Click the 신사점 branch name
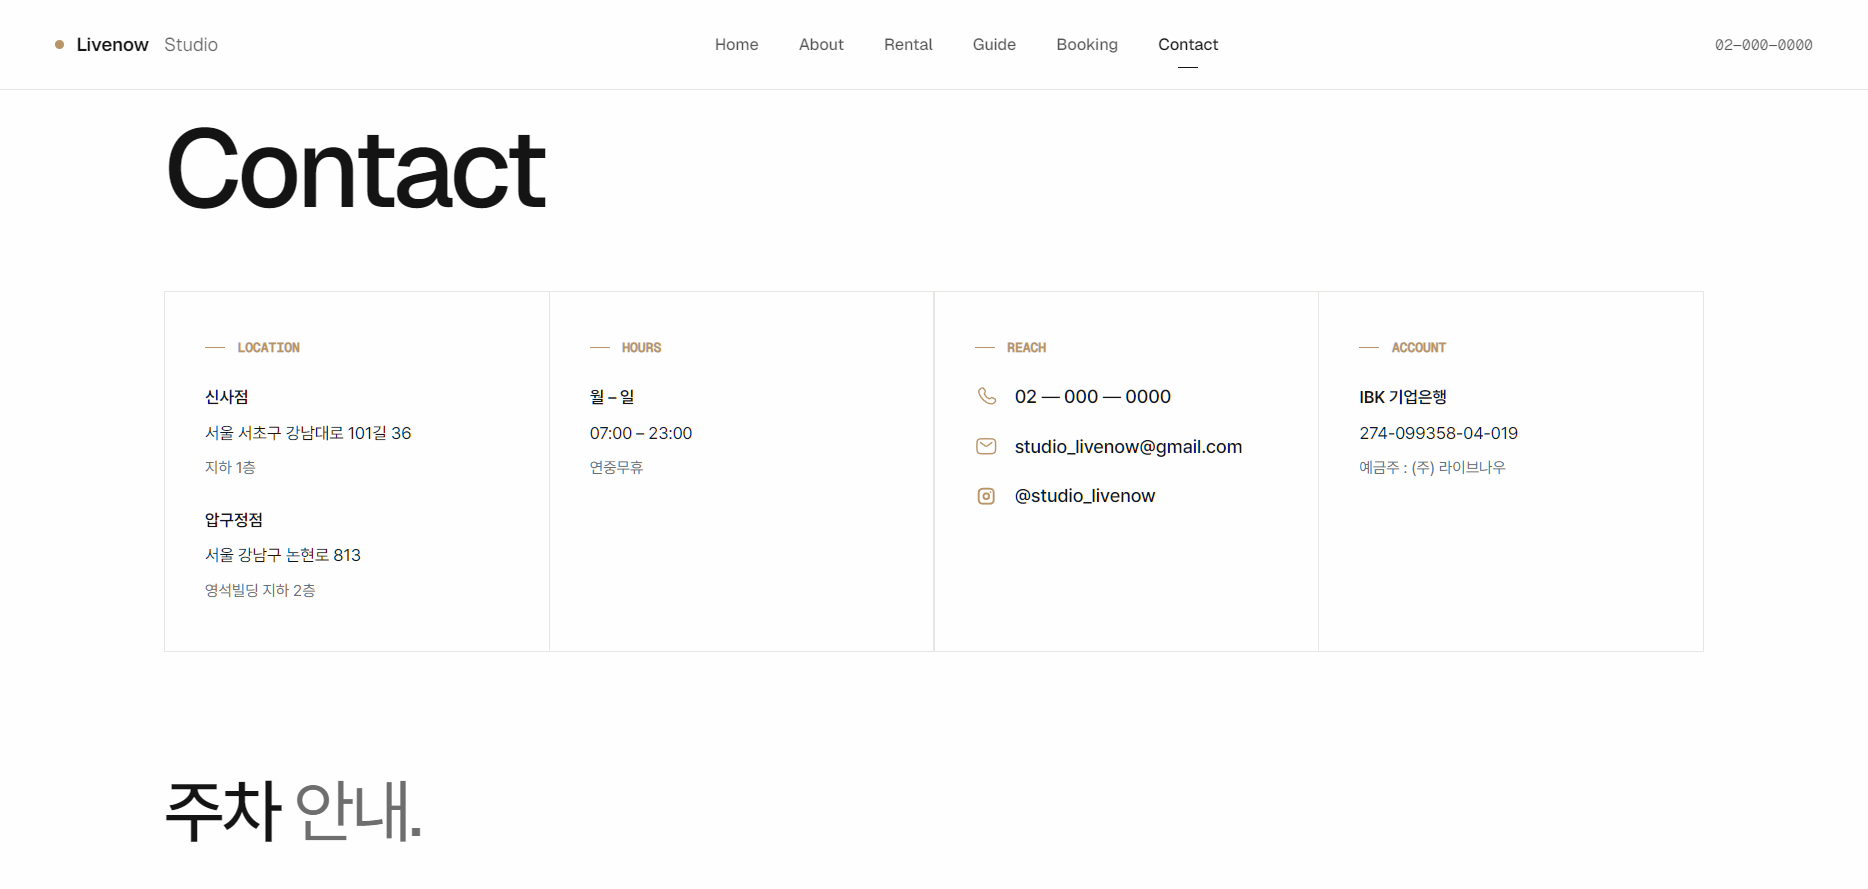Image resolution: width=1868 pixels, height=889 pixels. click(x=227, y=397)
